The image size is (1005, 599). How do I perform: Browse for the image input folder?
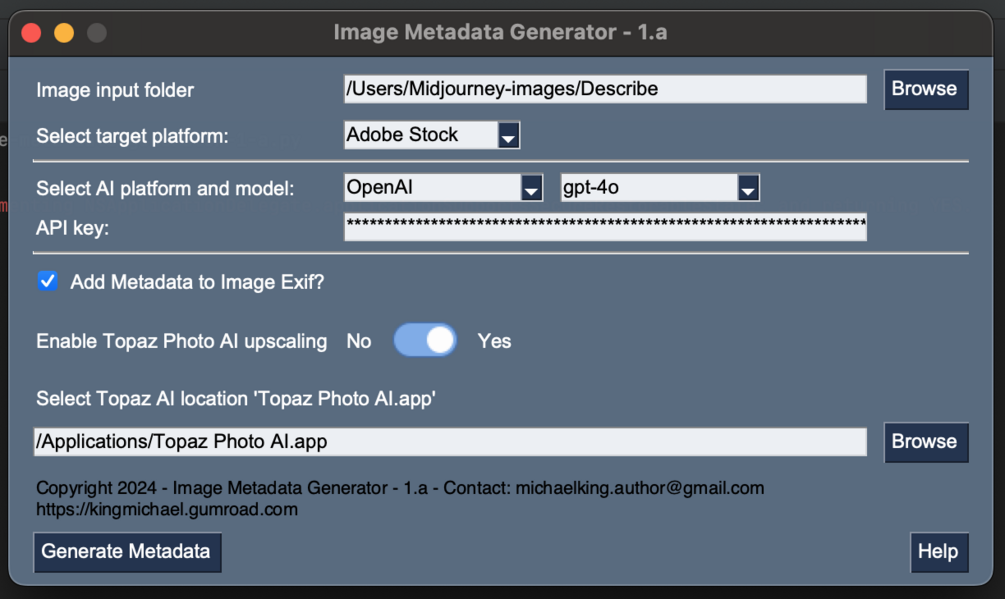(x=925, y=89)
